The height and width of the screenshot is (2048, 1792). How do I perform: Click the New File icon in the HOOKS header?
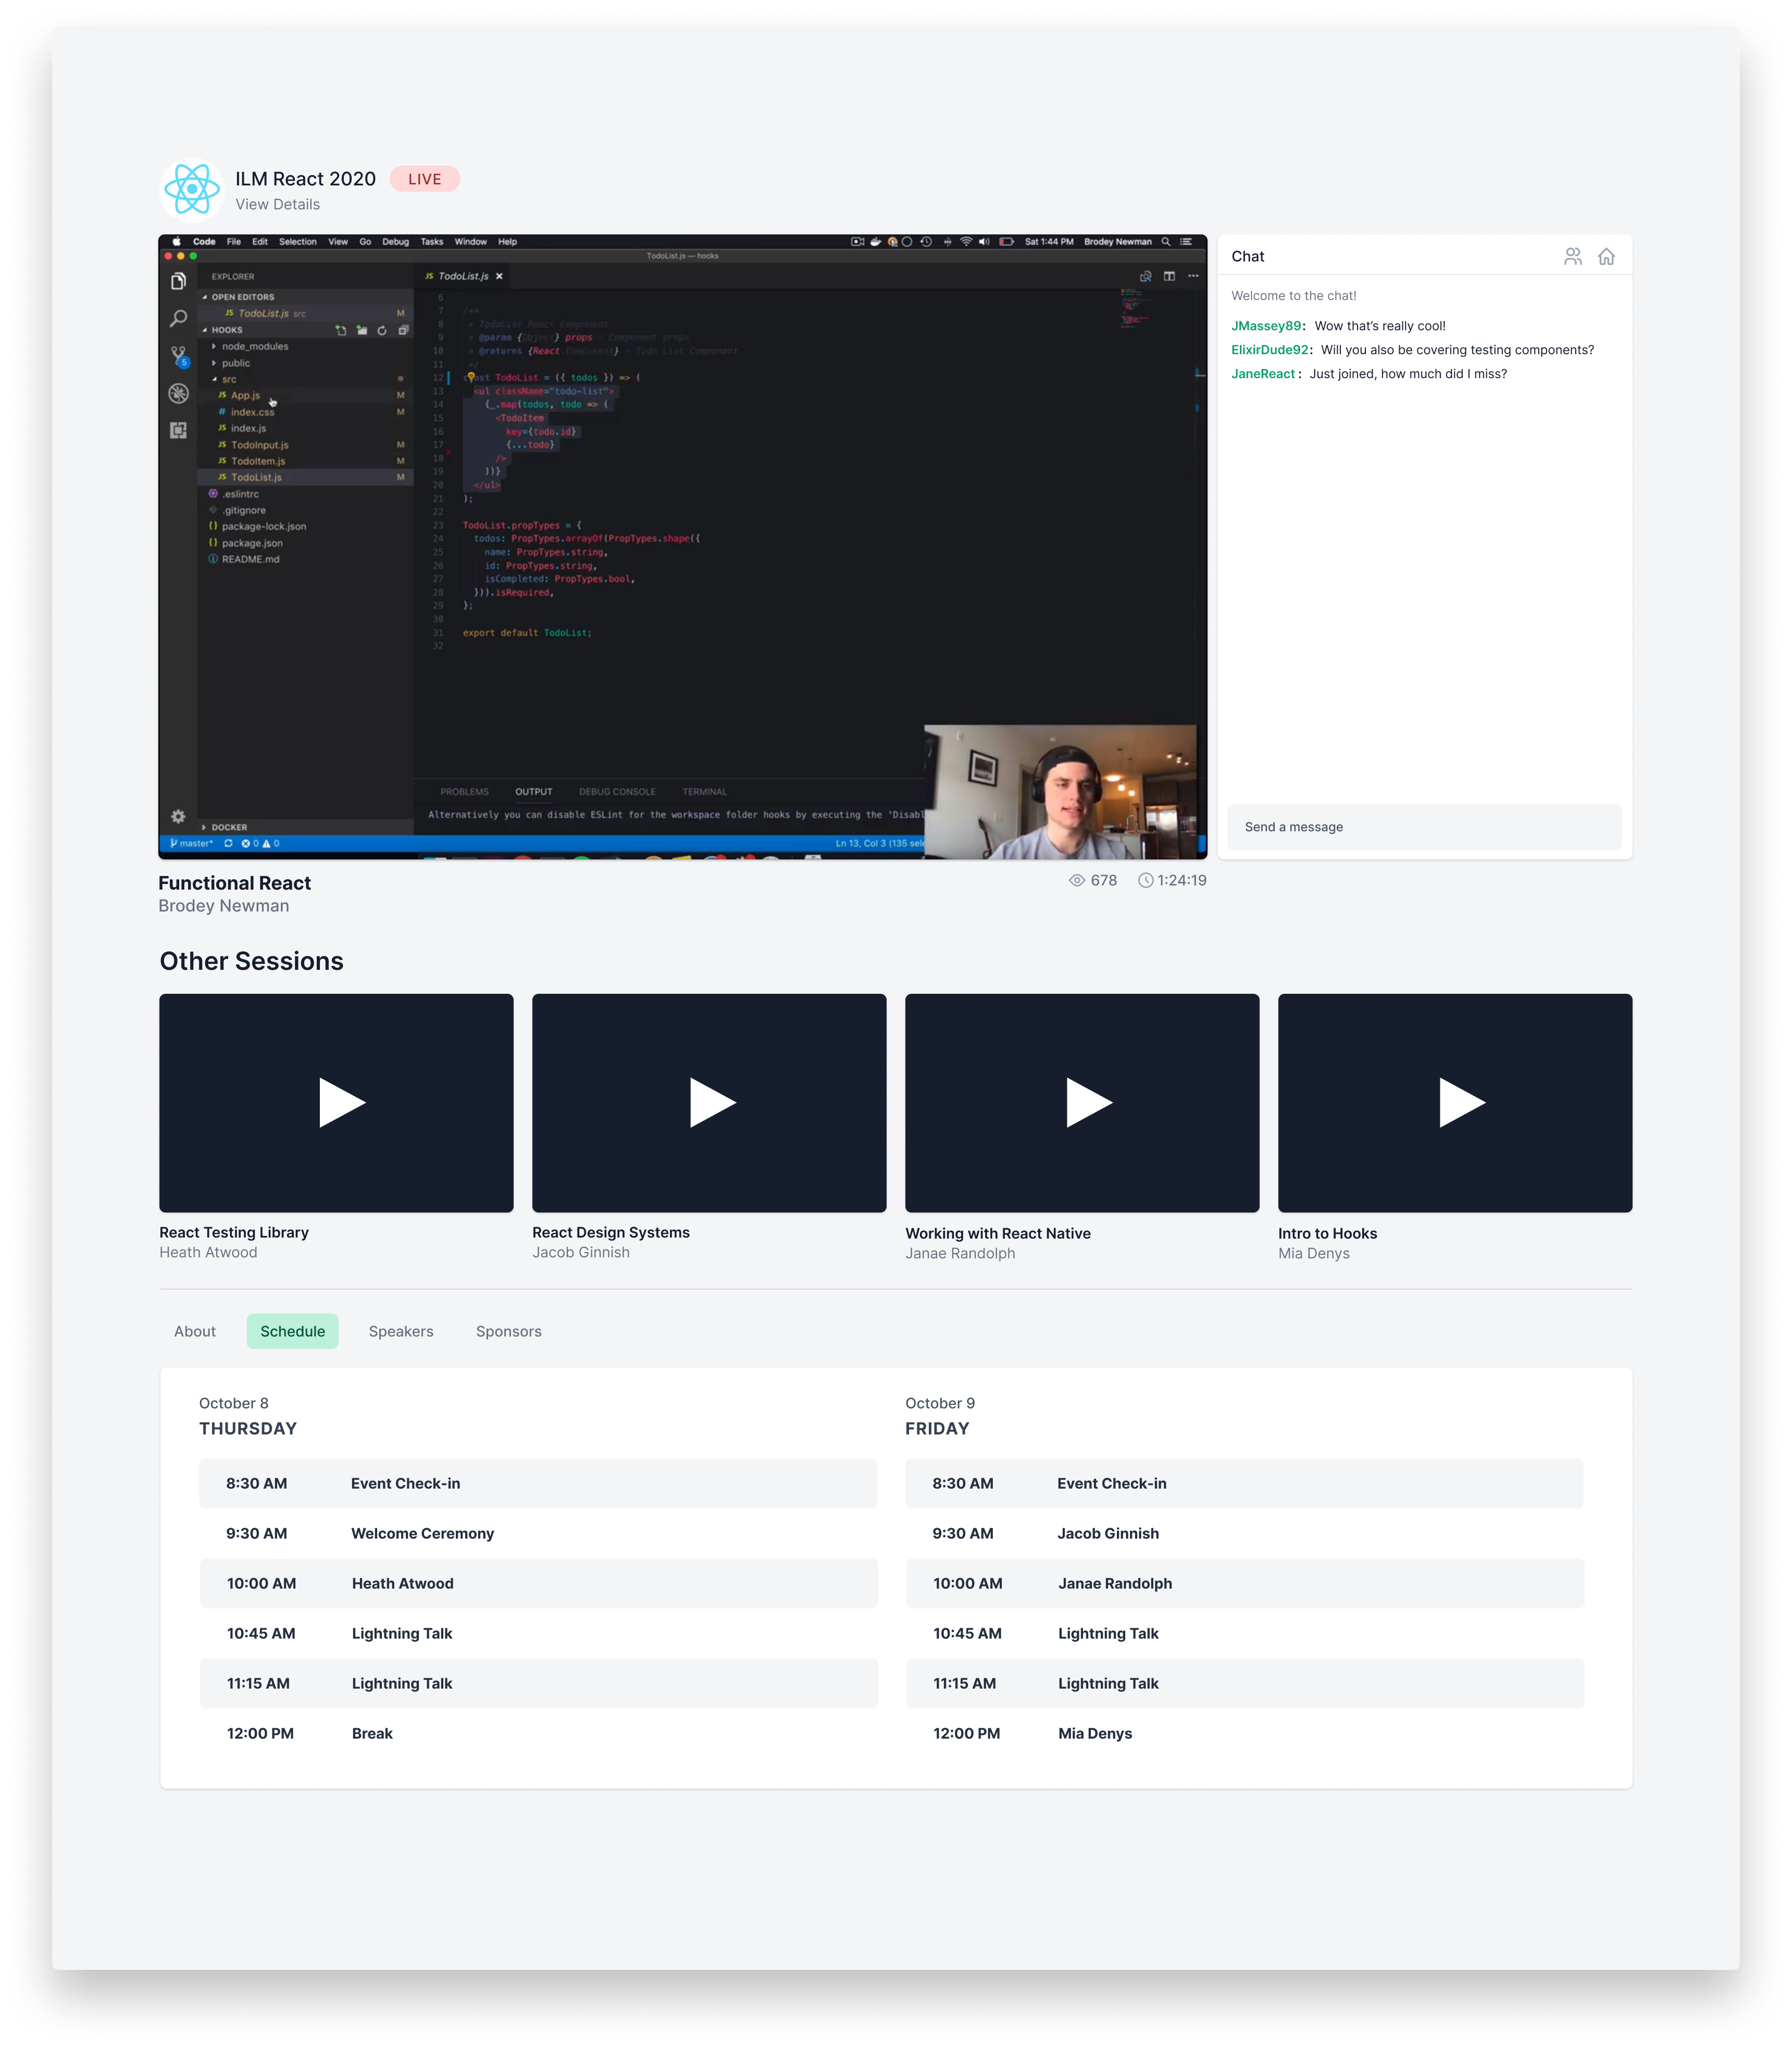click(x=341, y=330)
